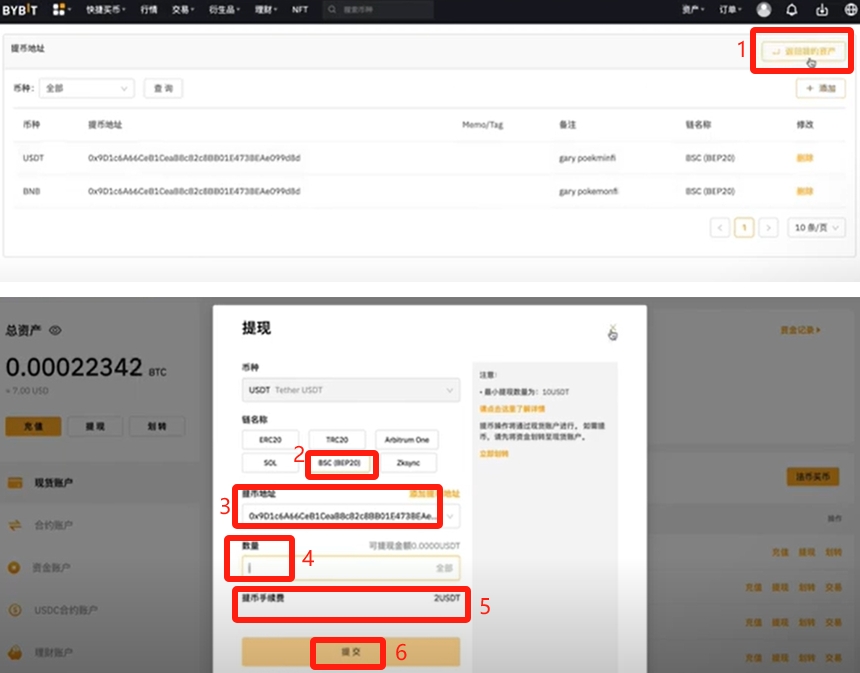Click the orange learn more details link

click(512, 409)
